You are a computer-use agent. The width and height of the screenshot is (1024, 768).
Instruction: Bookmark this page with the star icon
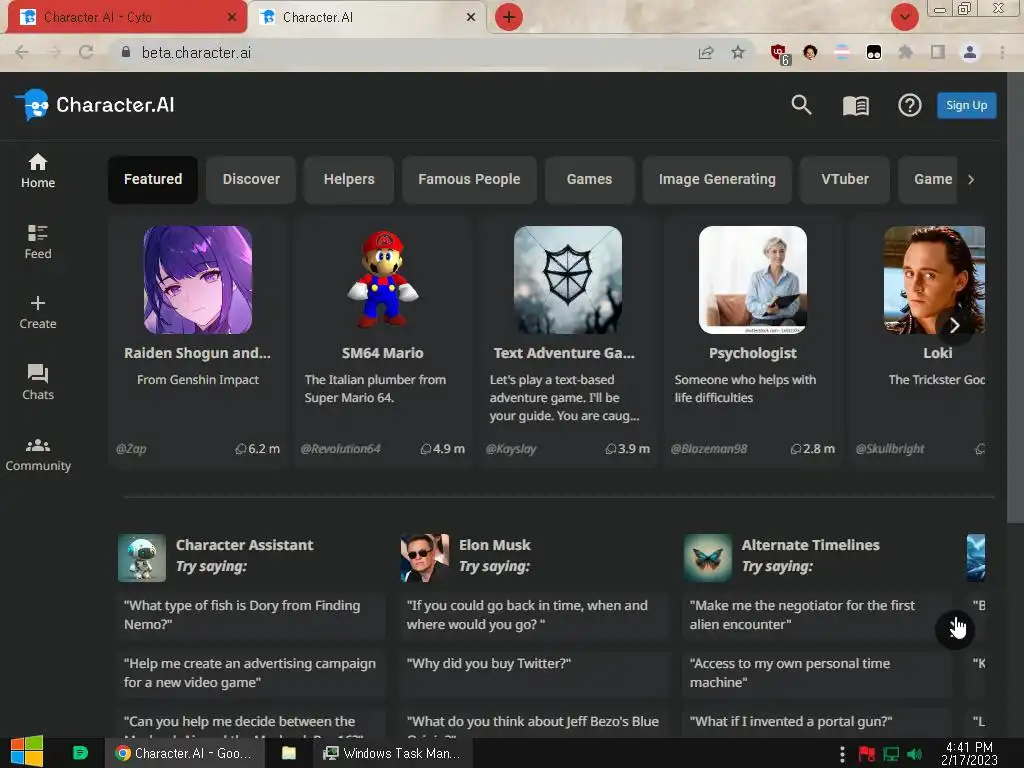737,52
